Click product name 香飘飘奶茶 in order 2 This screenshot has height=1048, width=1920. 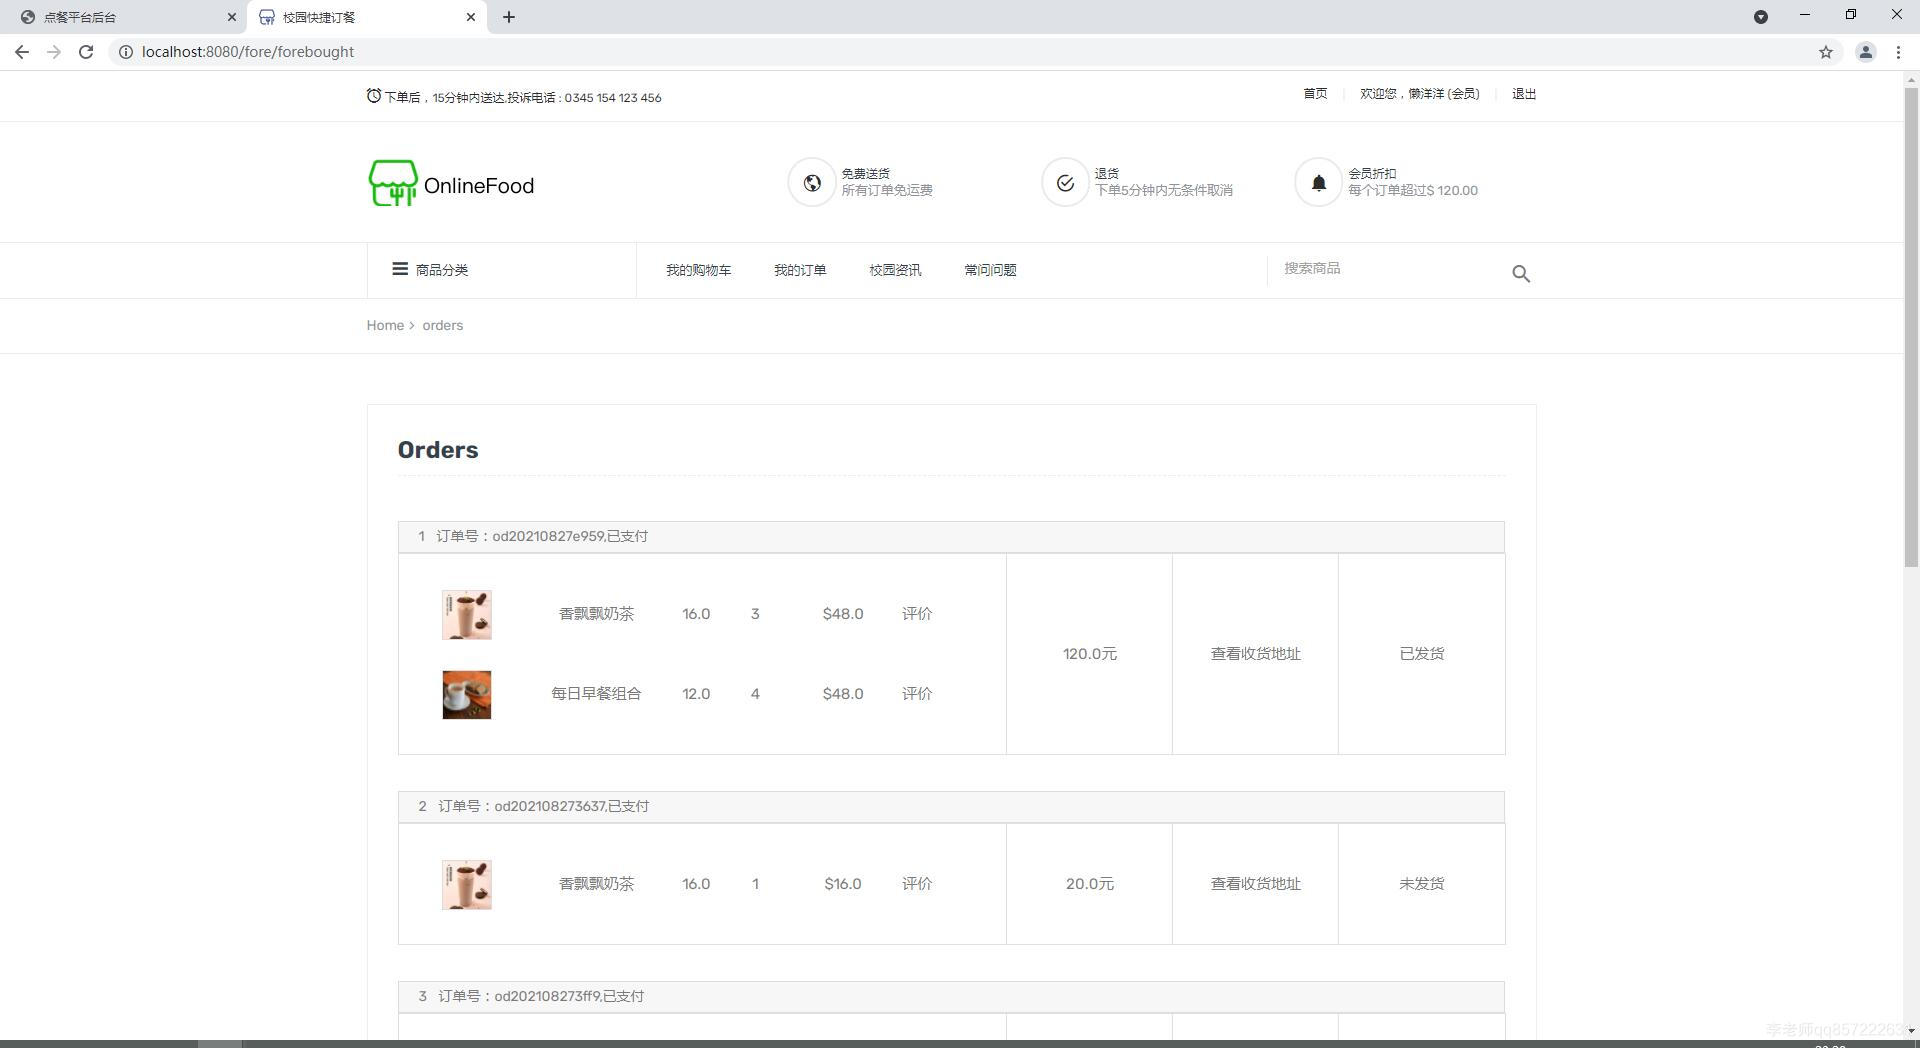coord(596,884)
